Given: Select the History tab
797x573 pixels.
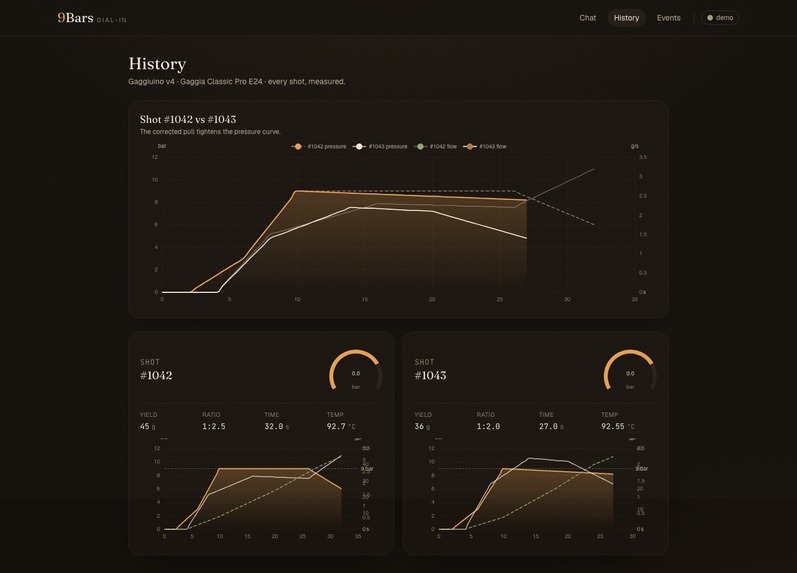Looking at the screenshot, I should (x=626, y=18).
